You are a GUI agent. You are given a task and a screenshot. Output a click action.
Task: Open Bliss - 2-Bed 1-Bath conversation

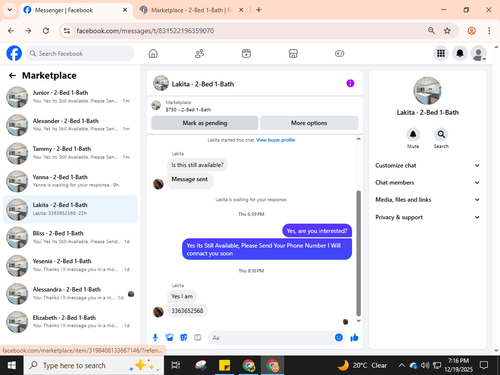tap(70, 237)
